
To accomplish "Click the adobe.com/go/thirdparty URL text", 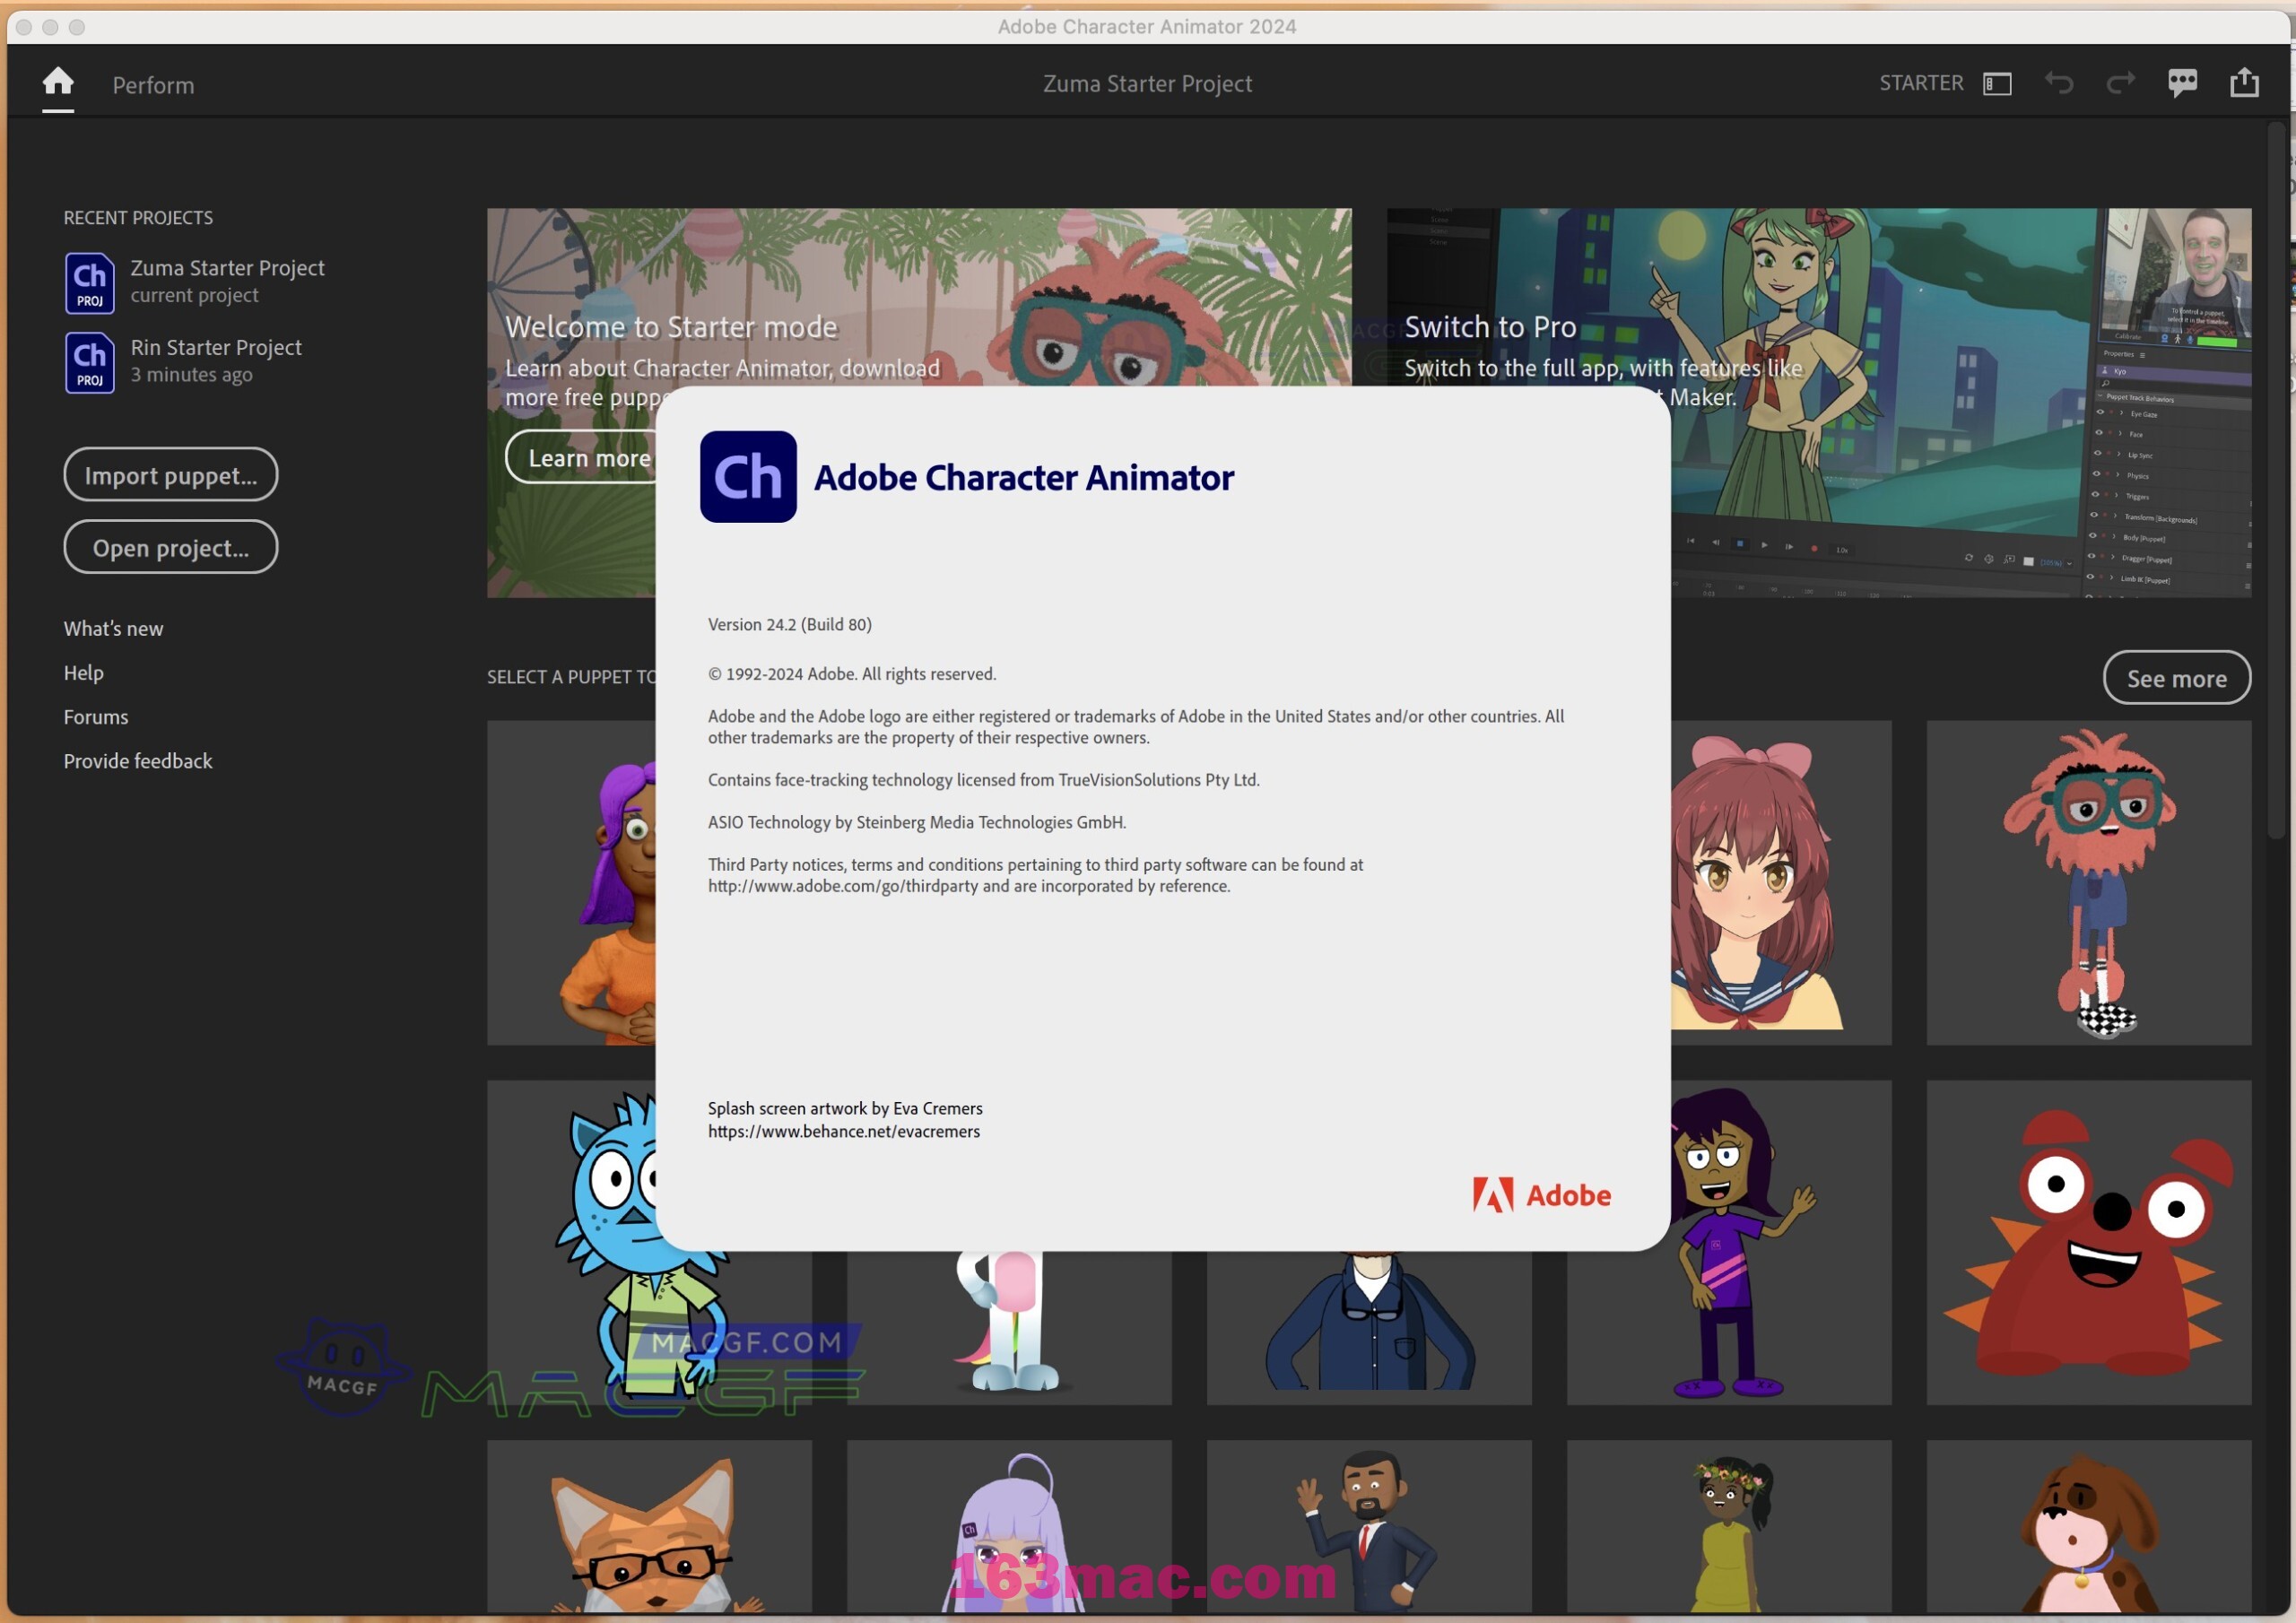I will (843, 886).
